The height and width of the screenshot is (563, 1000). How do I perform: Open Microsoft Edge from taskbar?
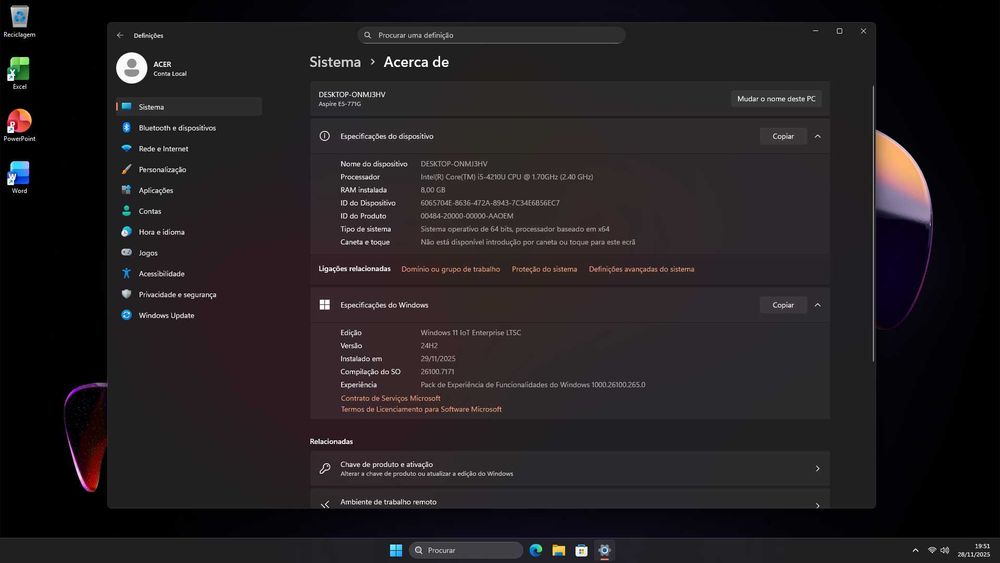536,550
